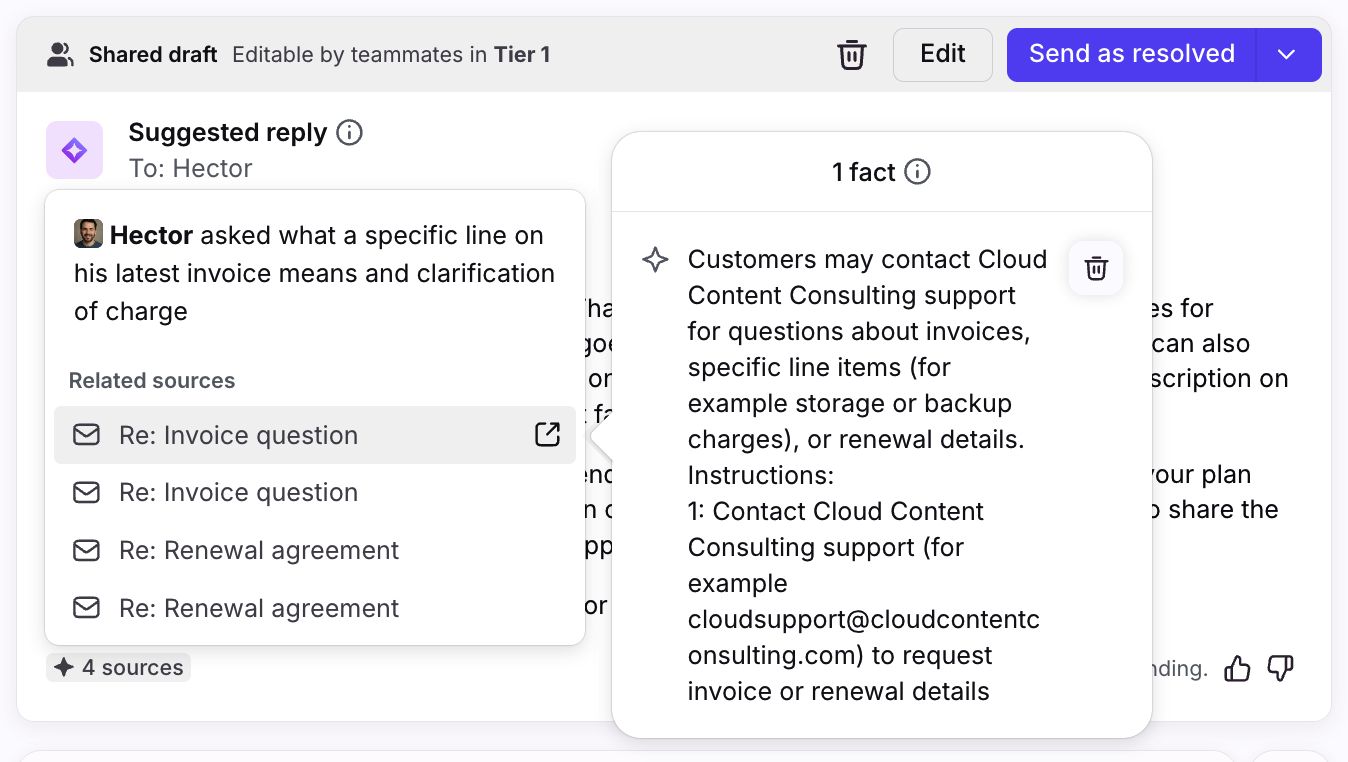Open the highlighted invoice source in a new window
The width and height of the screenshot is (1348, 762).
tap(547, 434)
